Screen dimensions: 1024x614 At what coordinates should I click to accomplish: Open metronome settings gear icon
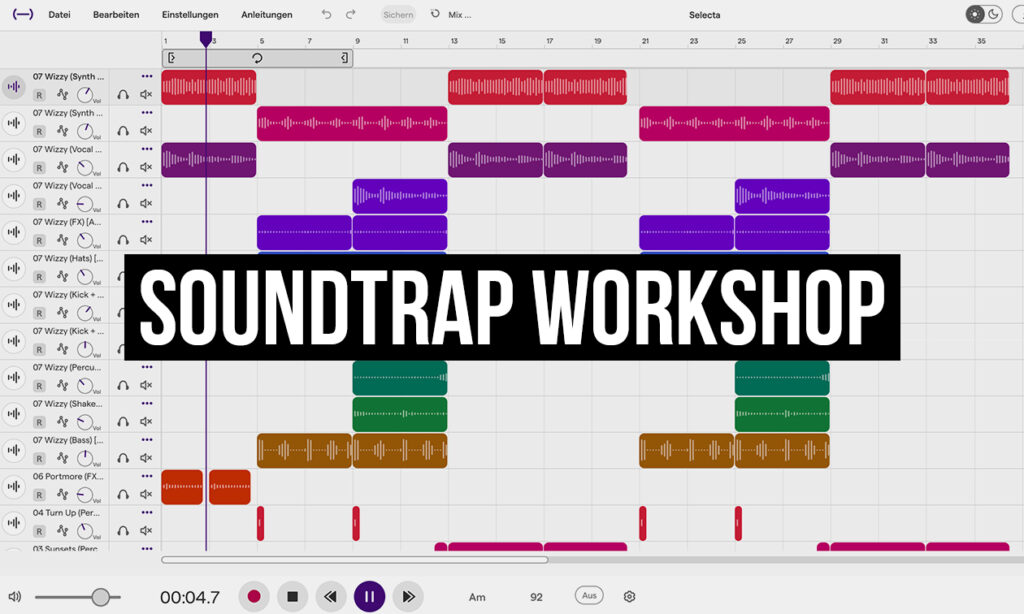[630, 596]
